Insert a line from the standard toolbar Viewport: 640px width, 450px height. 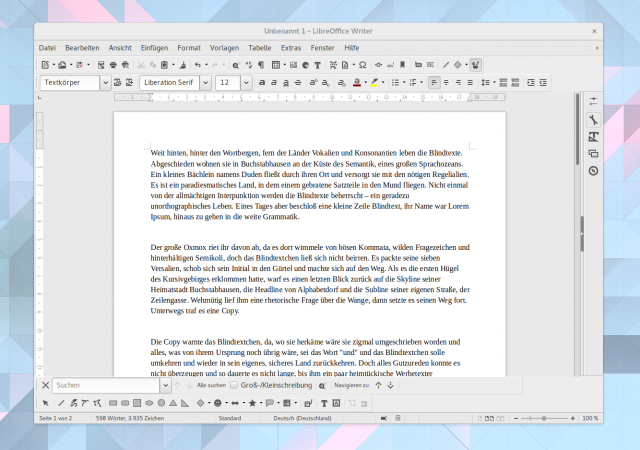pyautogui.click(x=446, y=65)
